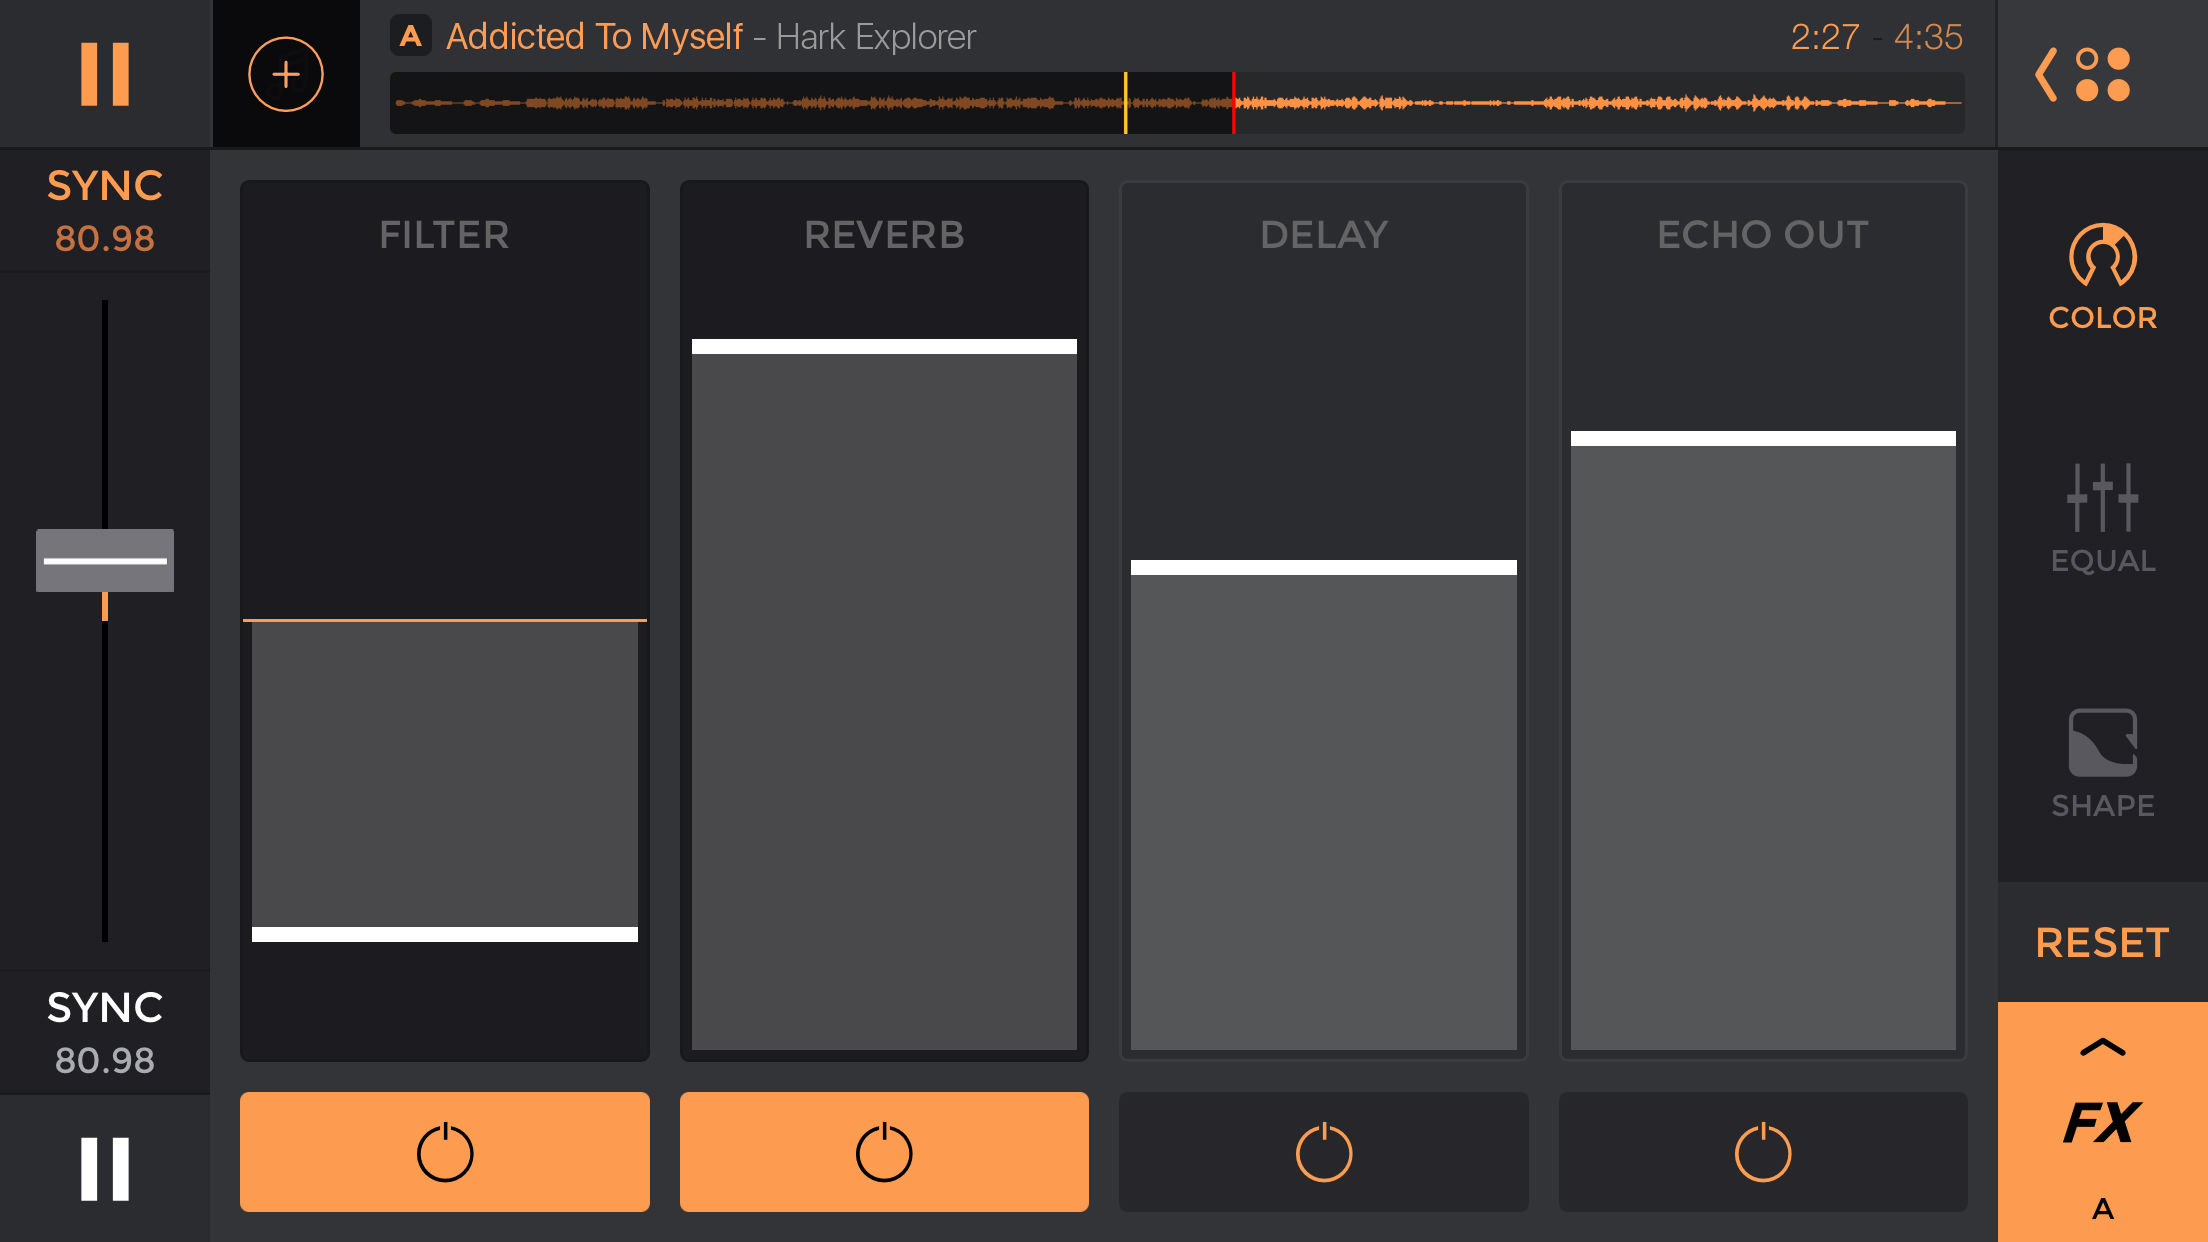
Task: Enable the ECHO OUT power button
Action: (1762, 1152)
